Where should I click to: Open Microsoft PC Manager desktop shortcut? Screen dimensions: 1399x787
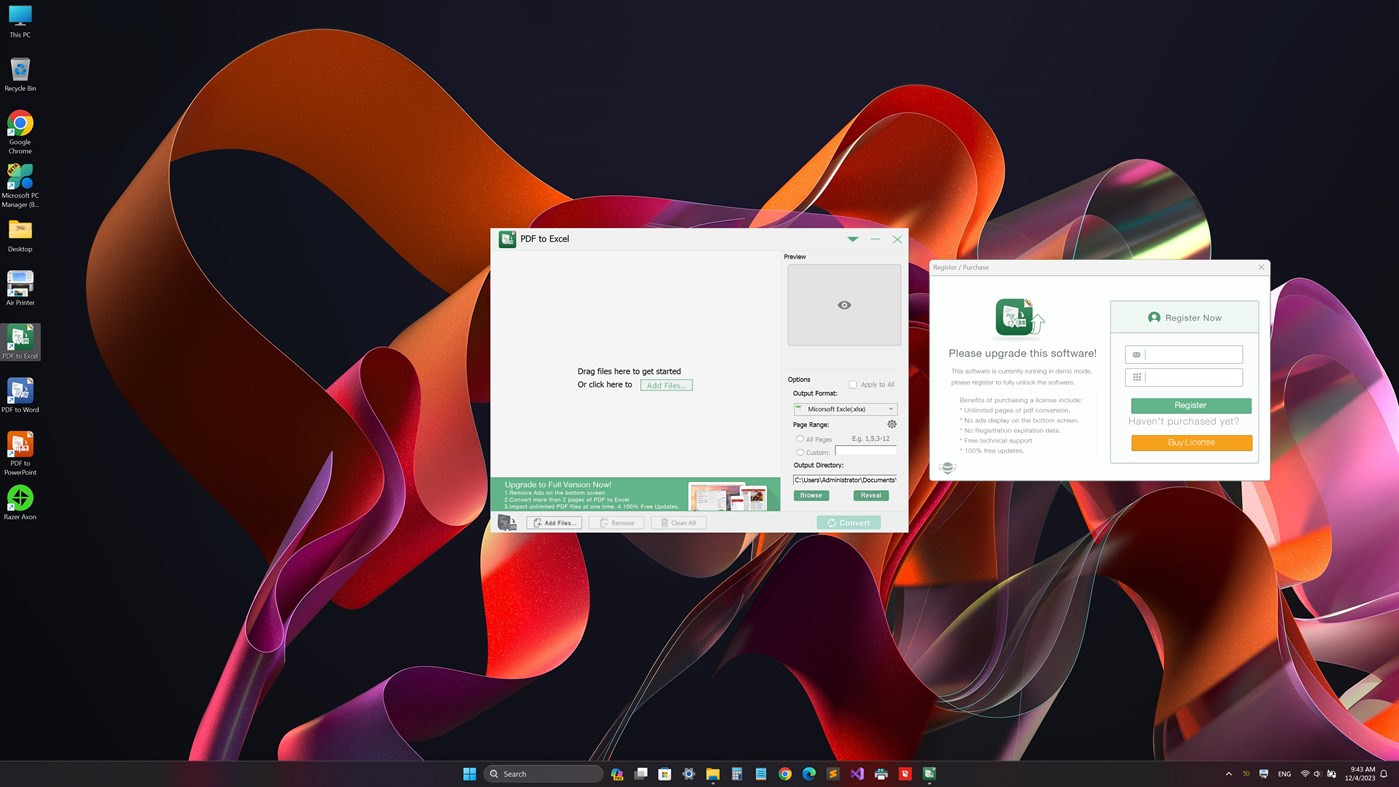point(20,185)
